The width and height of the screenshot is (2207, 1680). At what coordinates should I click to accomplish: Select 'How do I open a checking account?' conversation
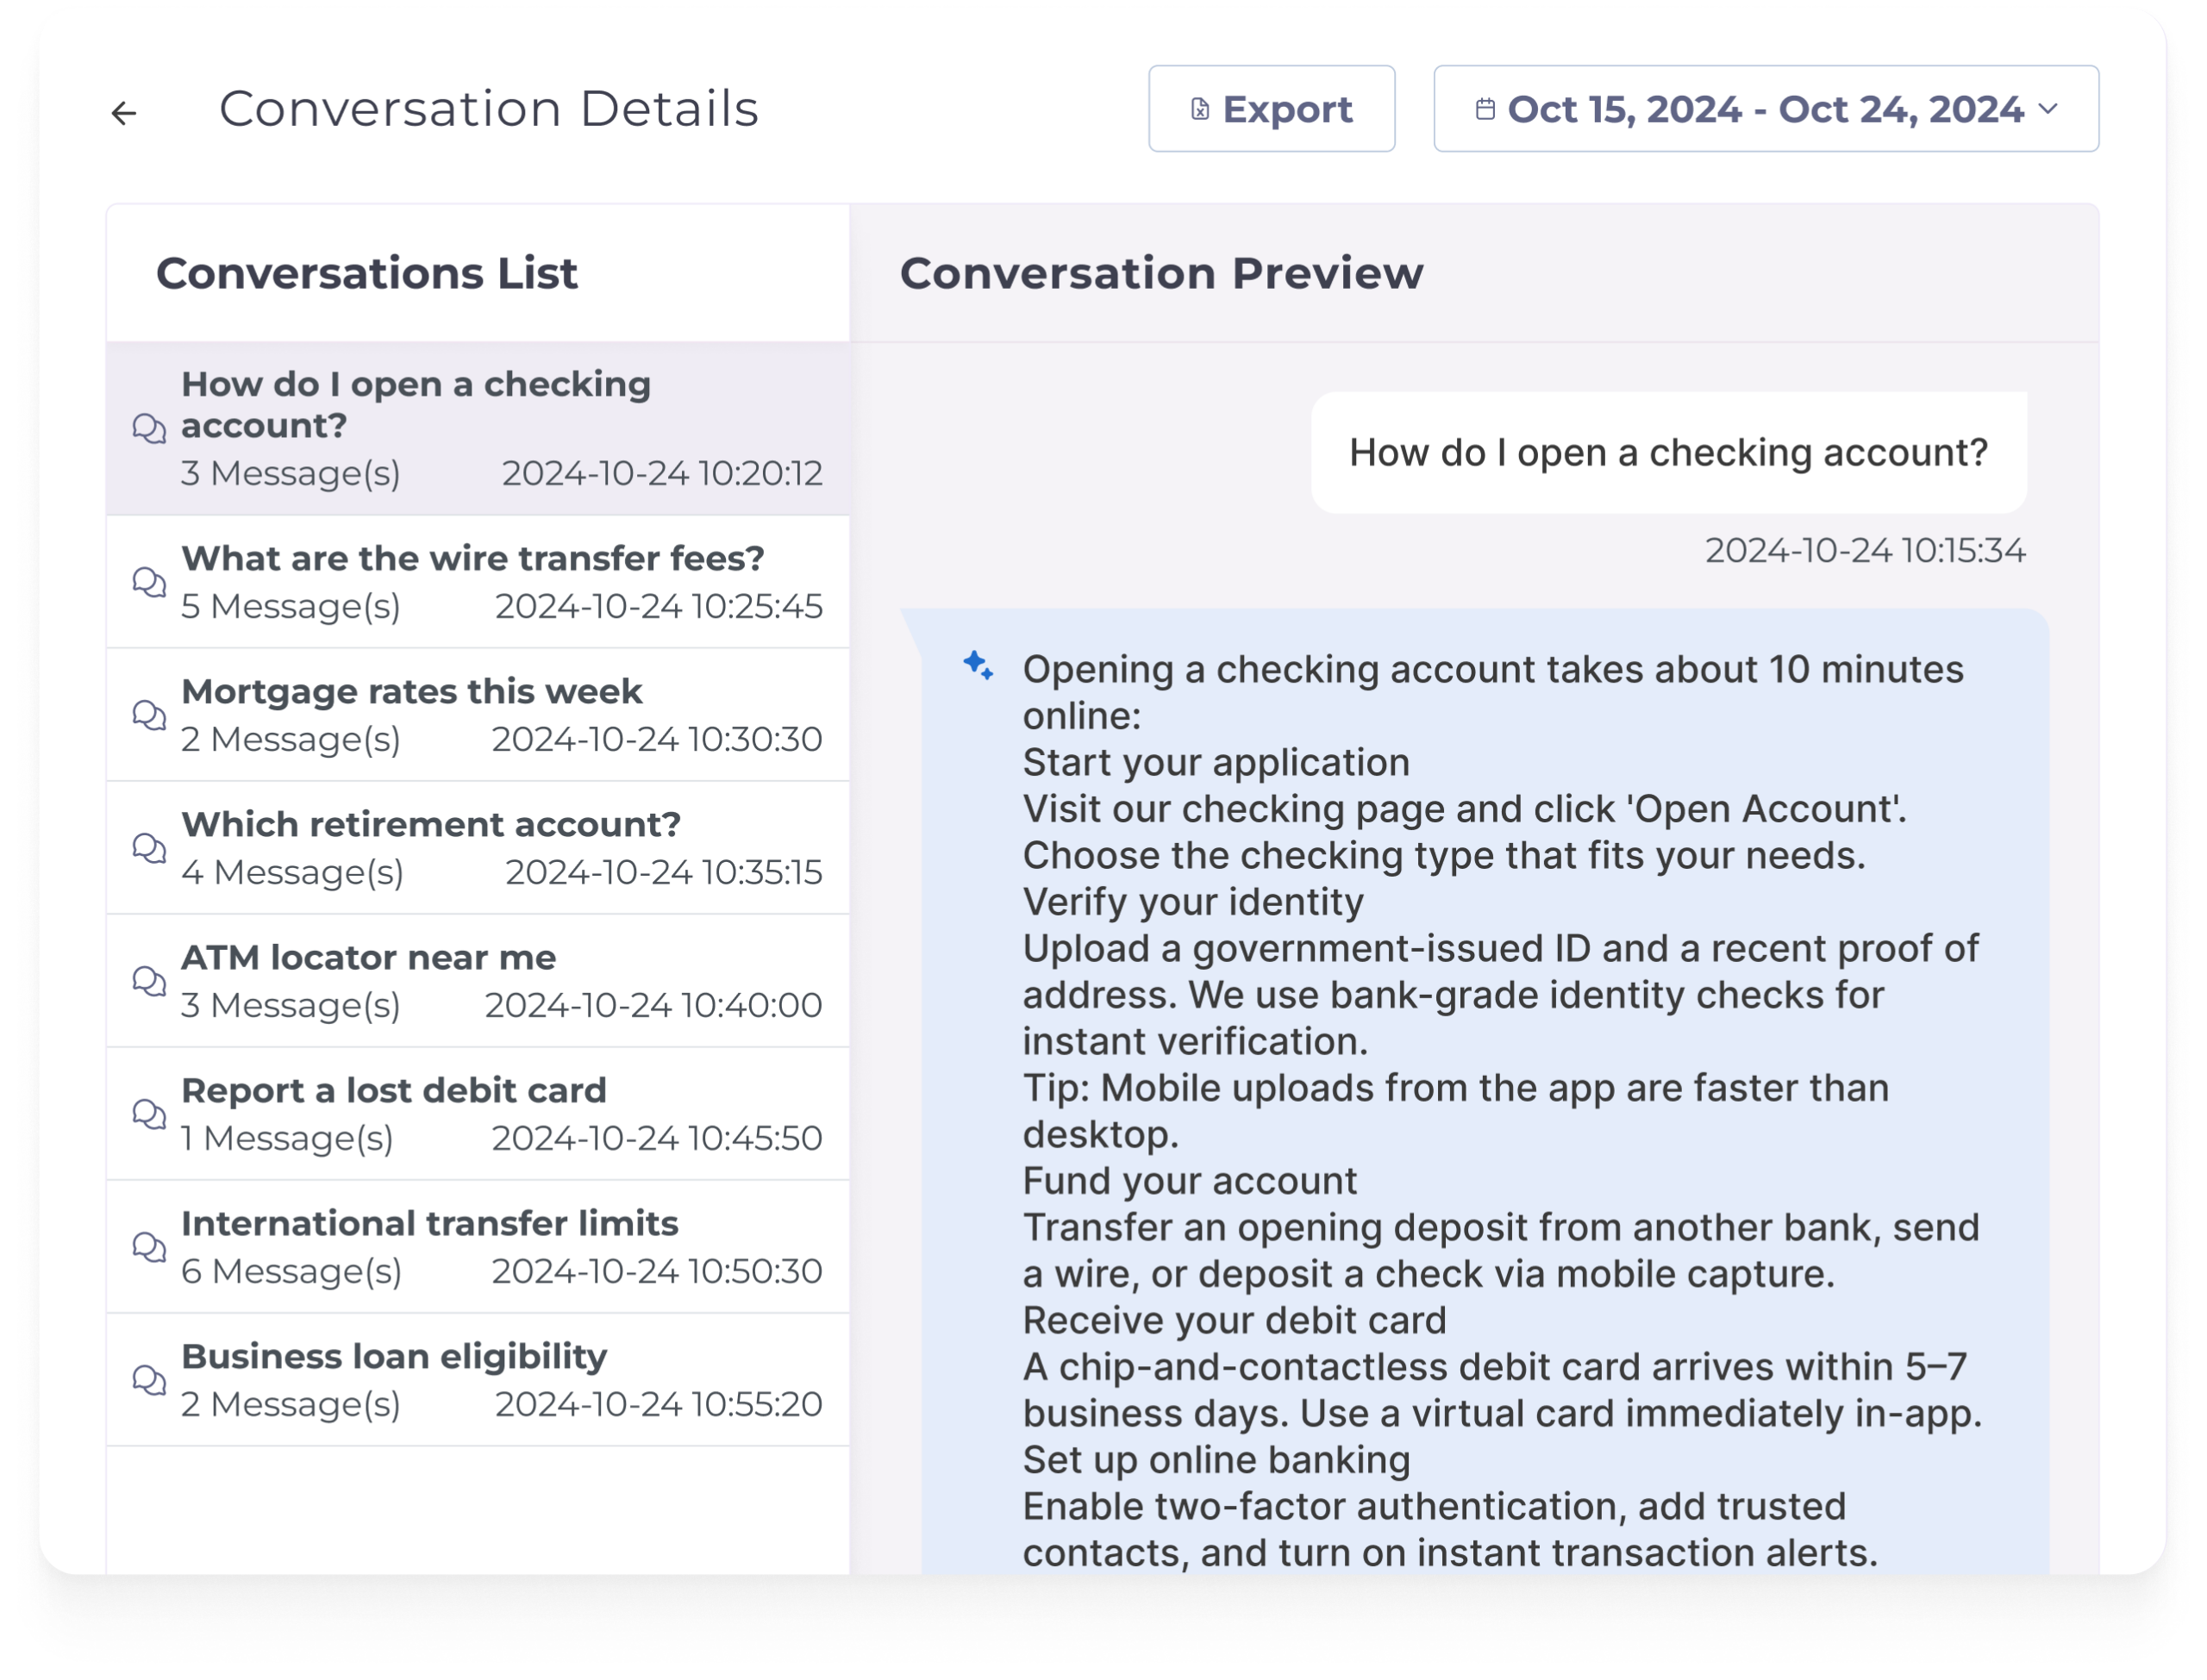pos(478,428)
